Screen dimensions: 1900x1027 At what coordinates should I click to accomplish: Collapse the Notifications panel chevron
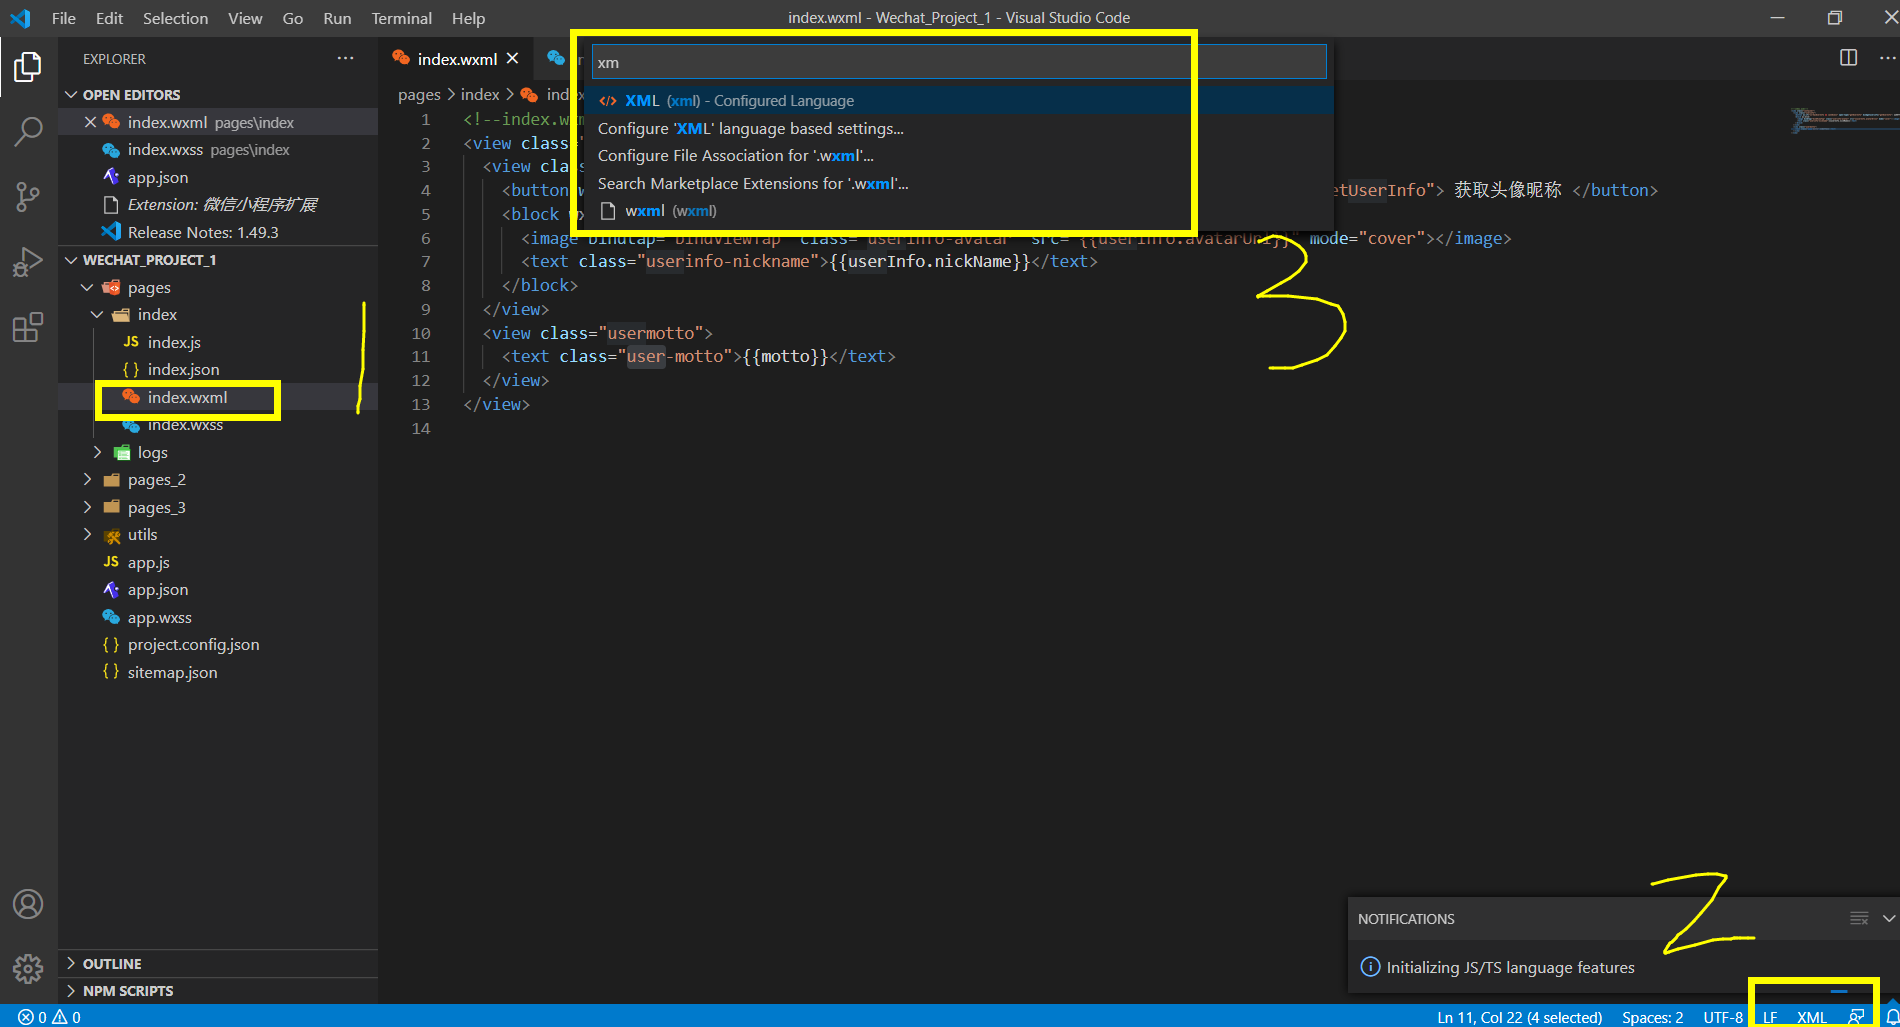(x=1888, y=918)
